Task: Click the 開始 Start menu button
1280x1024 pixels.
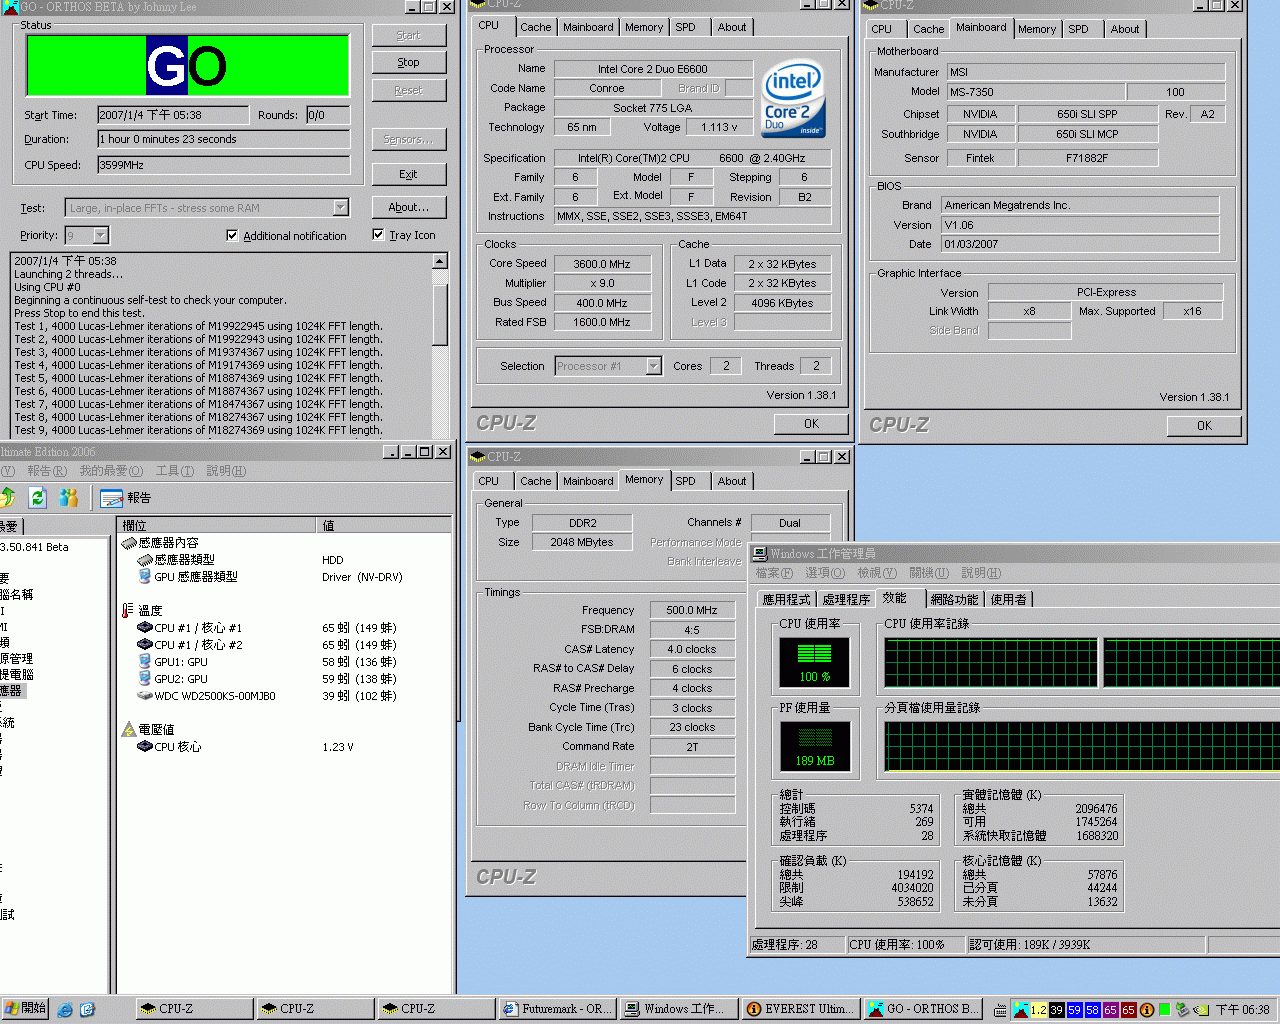Action: (x=25, y=1009)
